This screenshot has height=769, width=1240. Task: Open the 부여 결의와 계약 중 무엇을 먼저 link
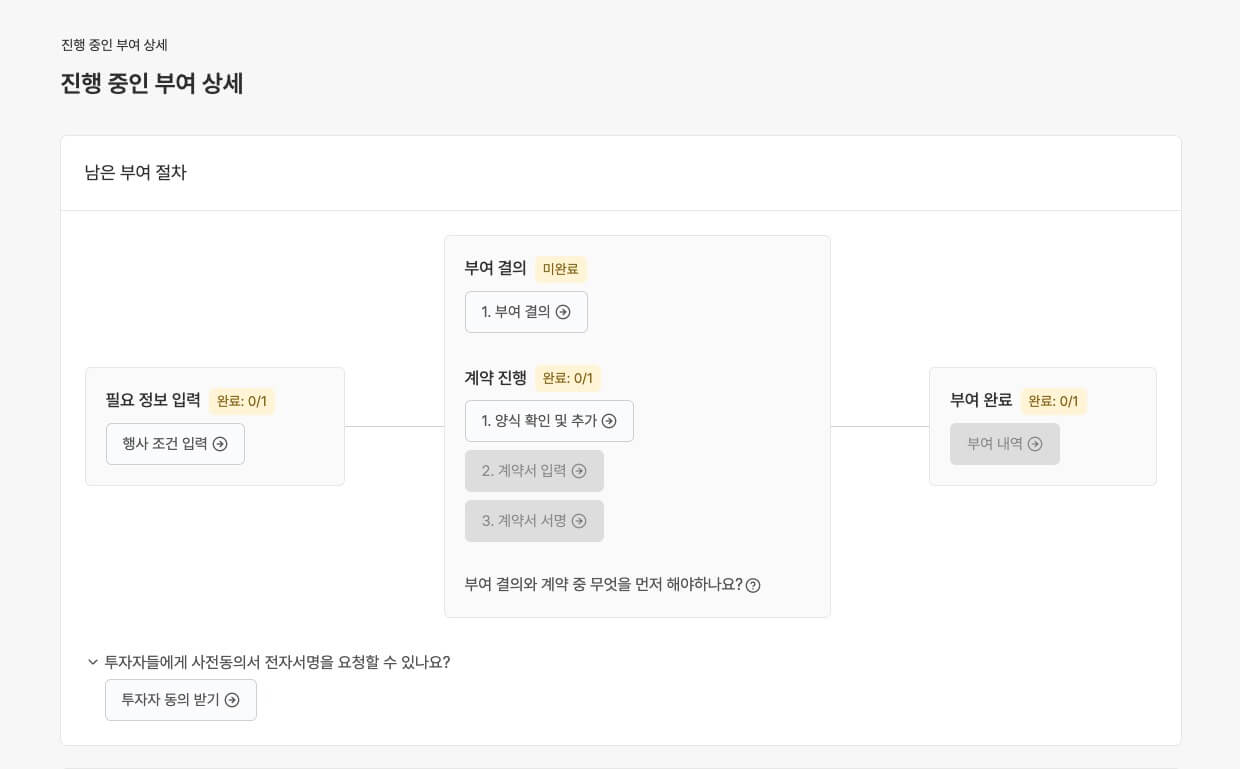point(603,584)
